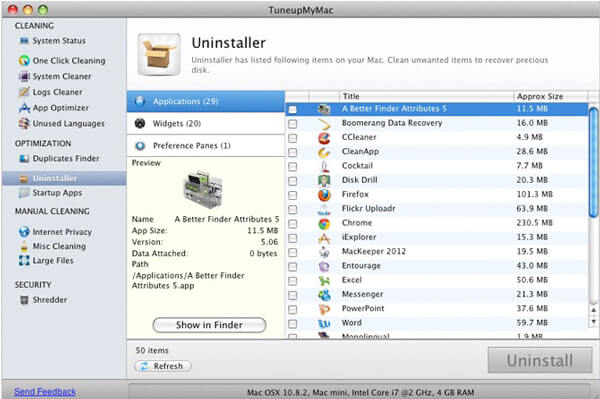Tick the Chrome row checkbox
Image resolution: width=600 pixels, height=399 pixels.
[x=293, y=224]
